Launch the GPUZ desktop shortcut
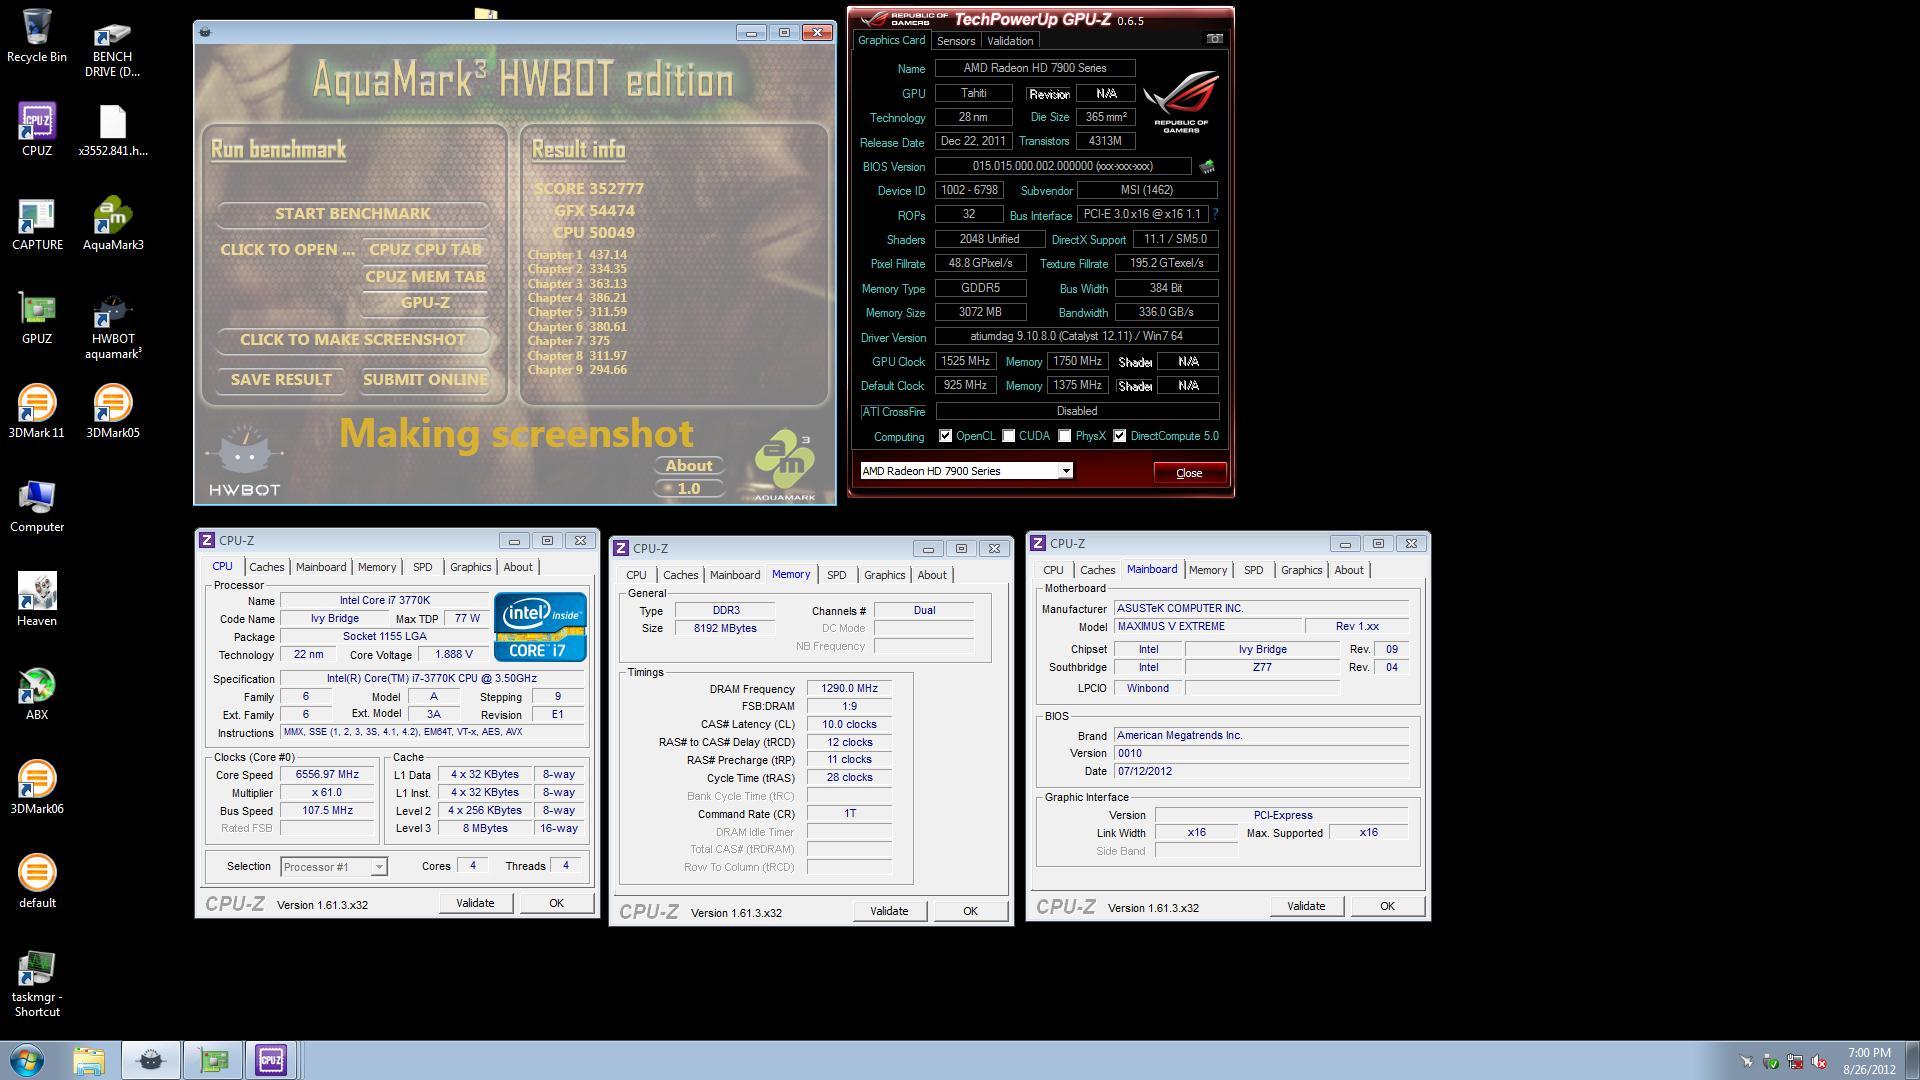Viewport: 1920px width, 1080px height. coord(37,318)
